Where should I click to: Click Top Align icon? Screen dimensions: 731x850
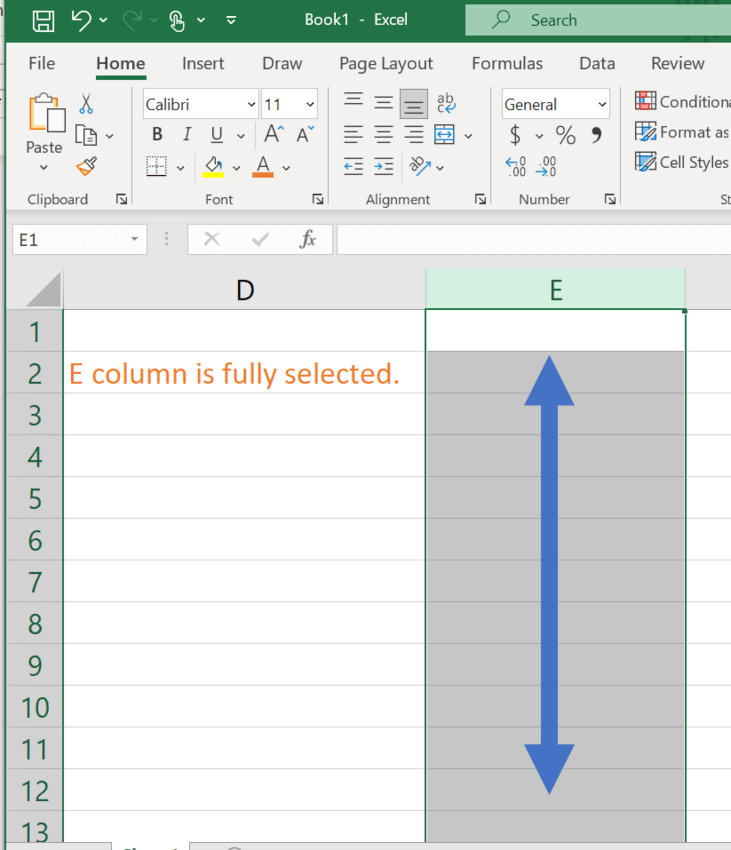[354, 101]
